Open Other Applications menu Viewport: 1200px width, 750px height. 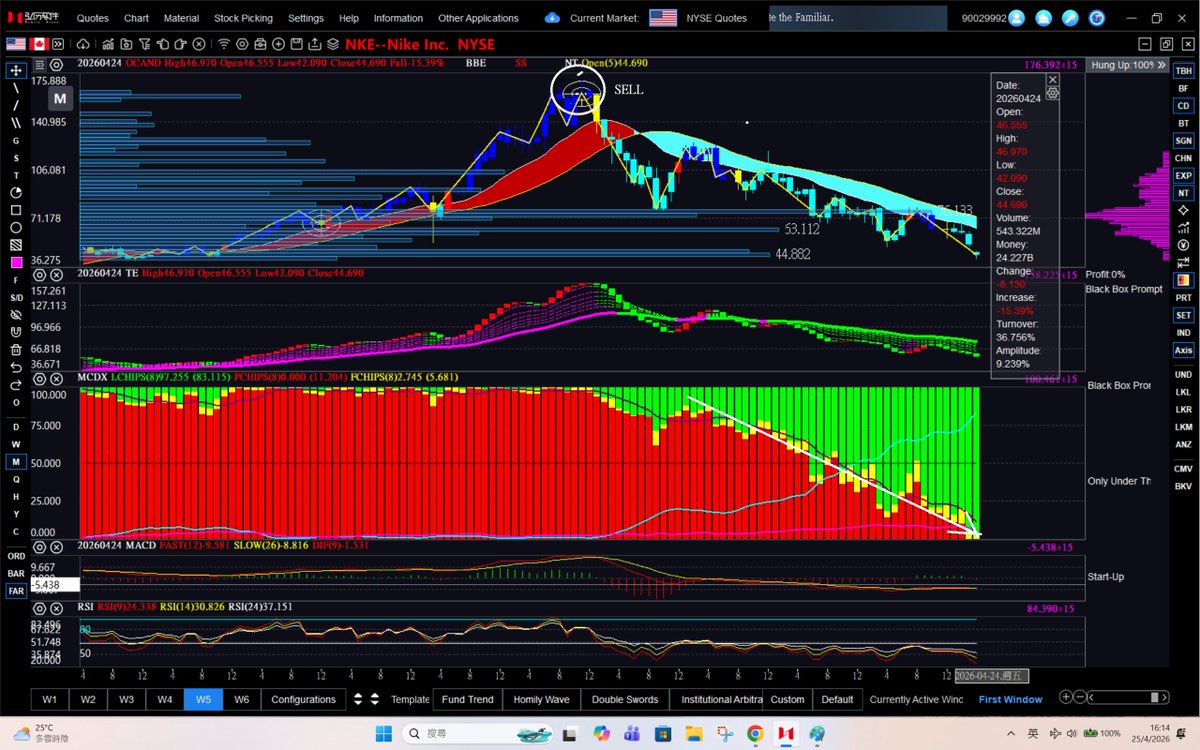point(478,18)
